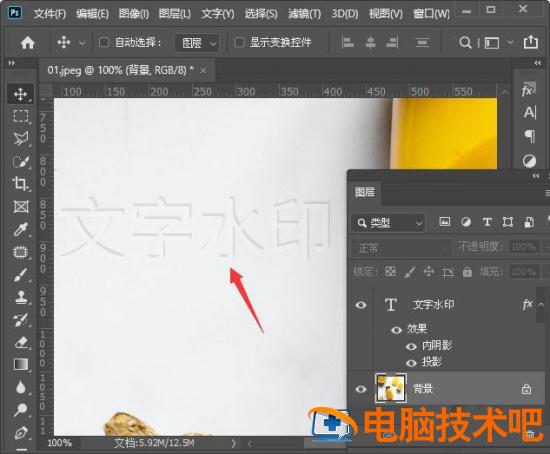Select the Polygonal Lasso tool
This screenshot has height=454, width=550.
point(21,139)
